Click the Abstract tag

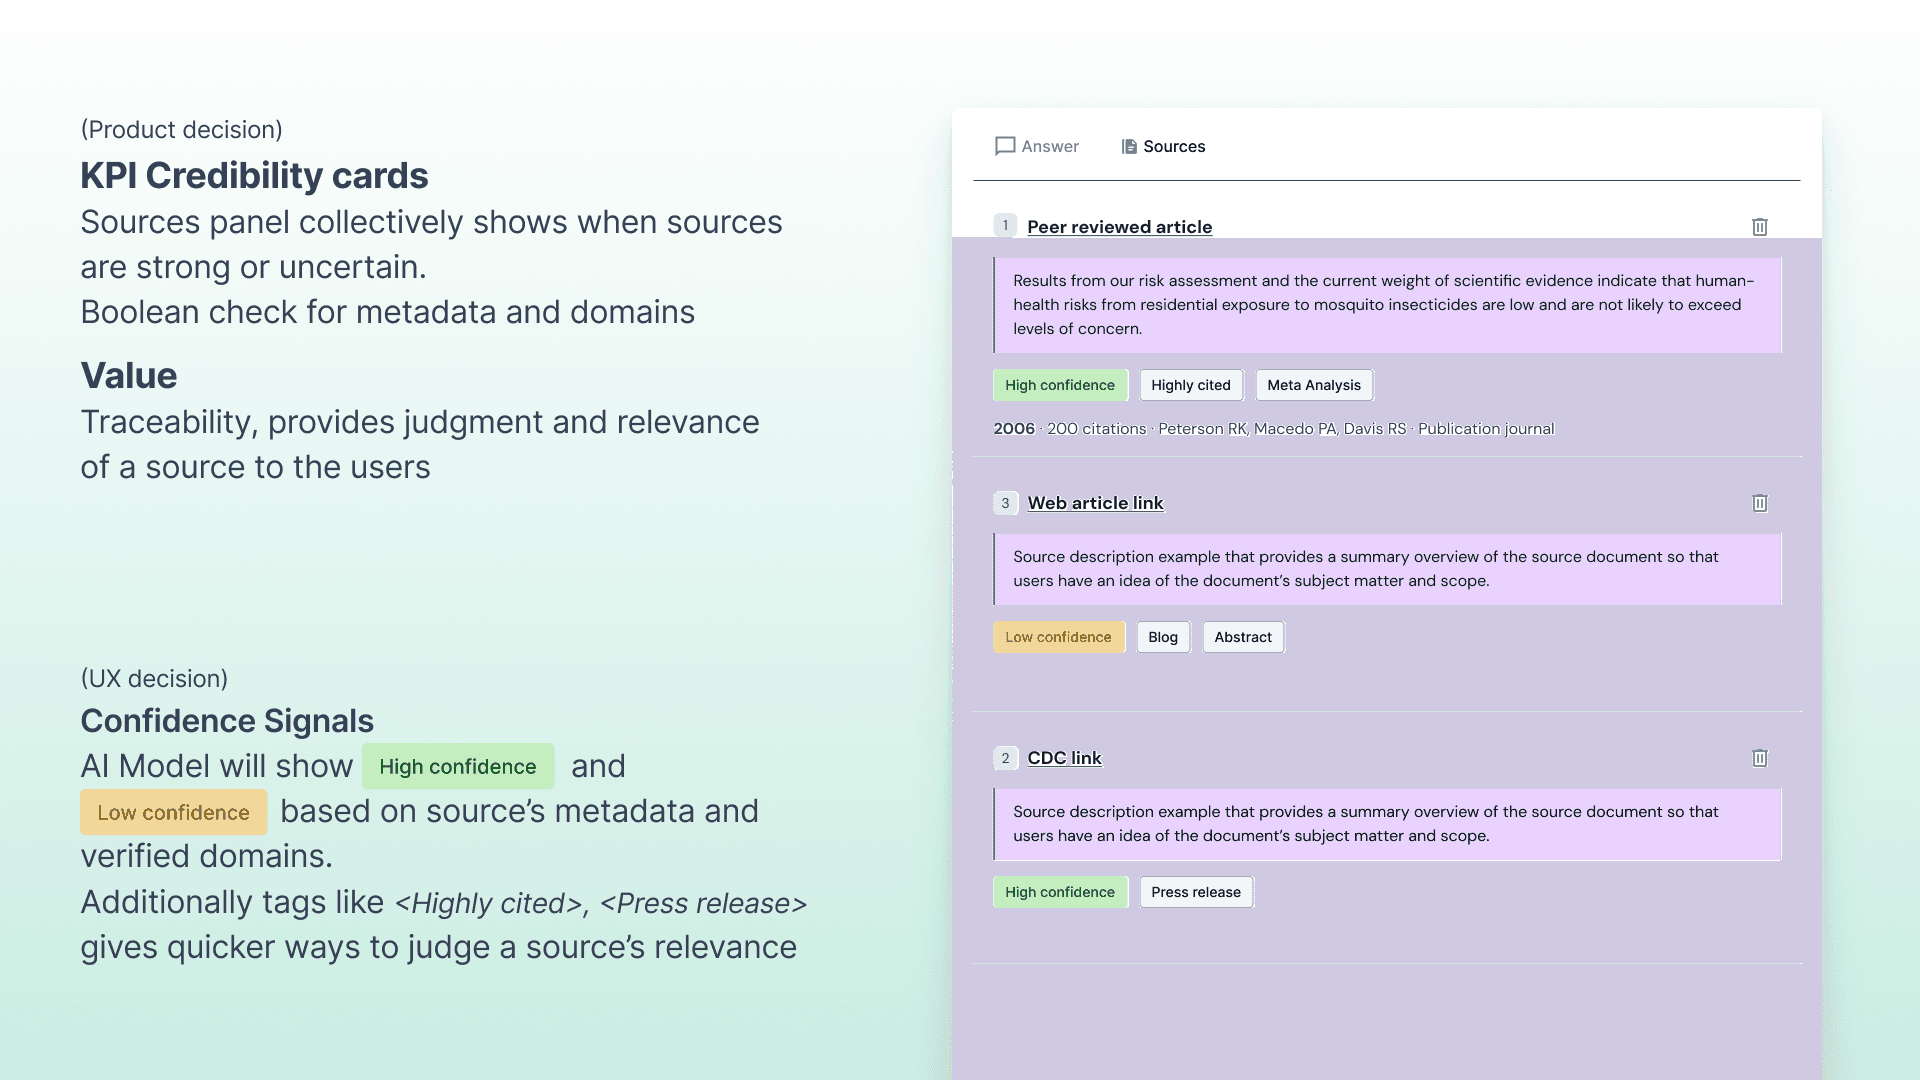coord(1243,637)
